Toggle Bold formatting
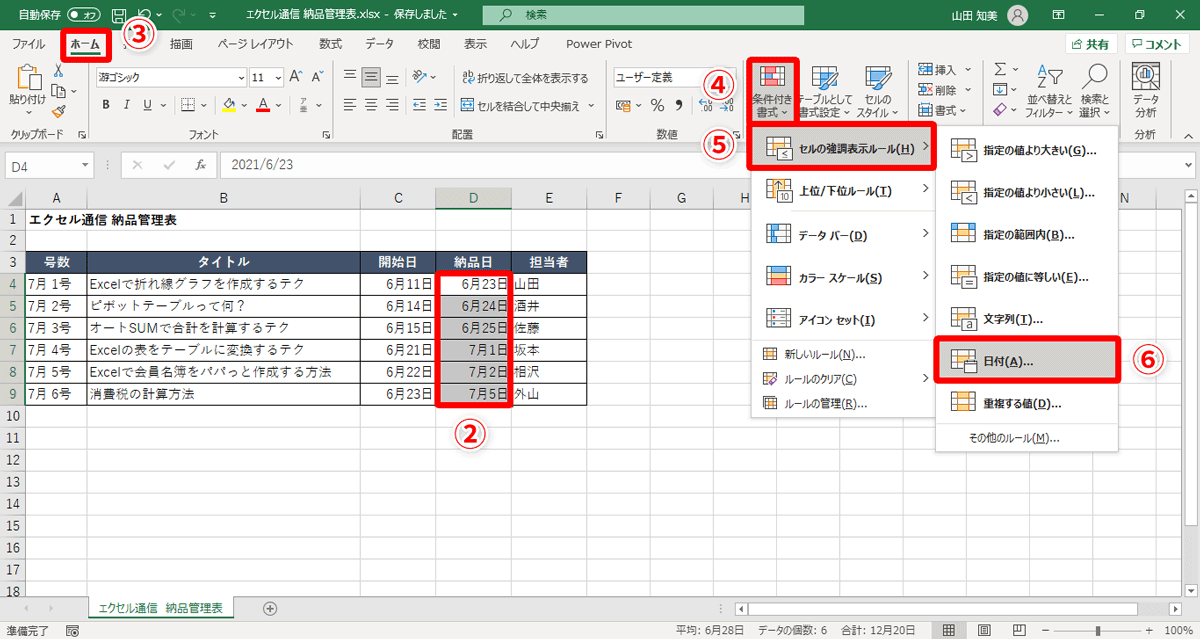 point(104,104)
